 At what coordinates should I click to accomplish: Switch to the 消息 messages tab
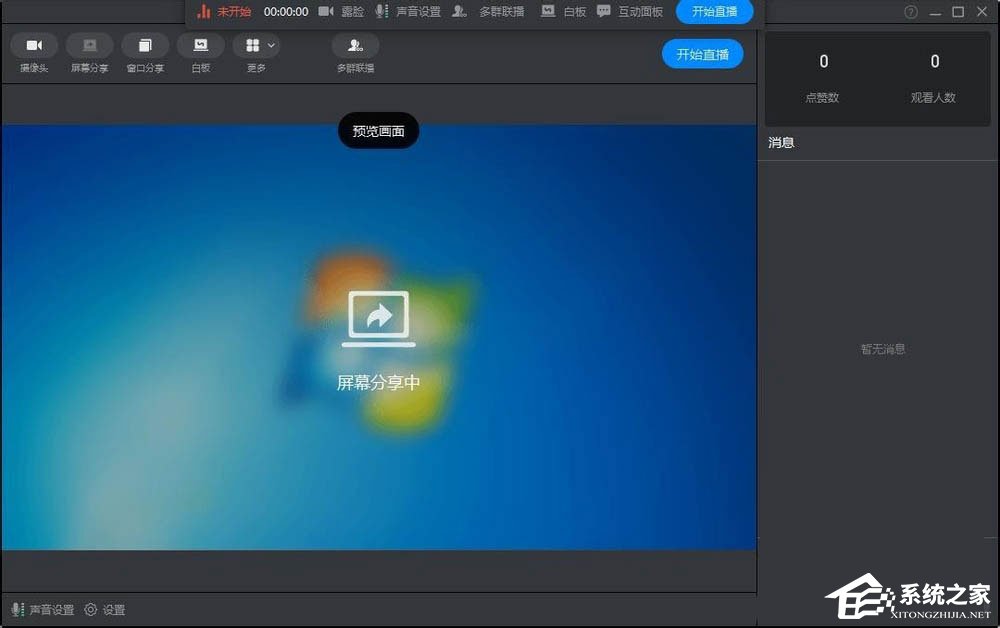pyautogui.click(x=781, y=142)
